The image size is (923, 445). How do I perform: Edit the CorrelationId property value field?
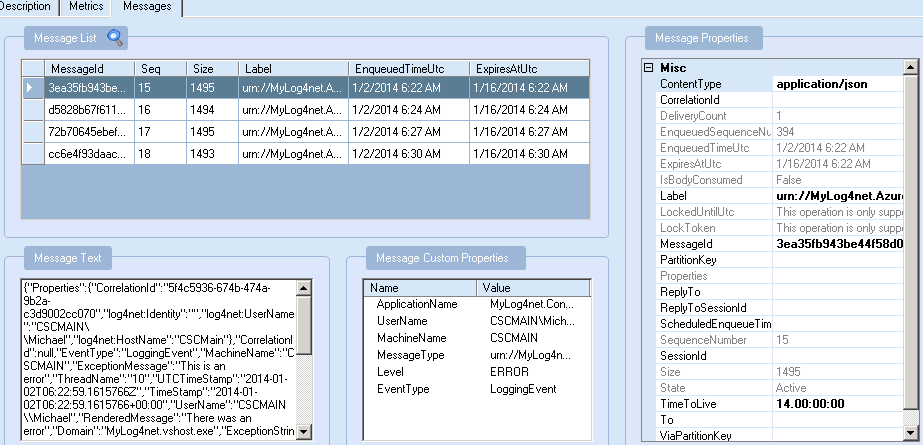[838, 100]
